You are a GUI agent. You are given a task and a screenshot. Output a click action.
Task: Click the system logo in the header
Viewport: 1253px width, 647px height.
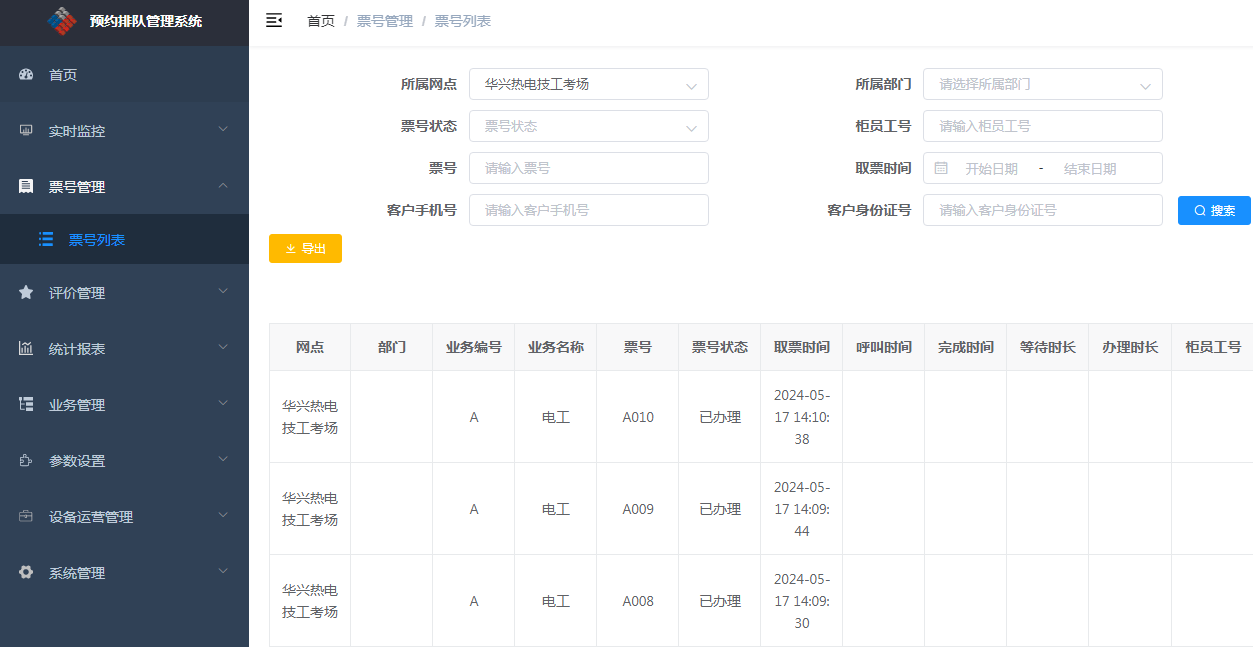coord(62,21)
